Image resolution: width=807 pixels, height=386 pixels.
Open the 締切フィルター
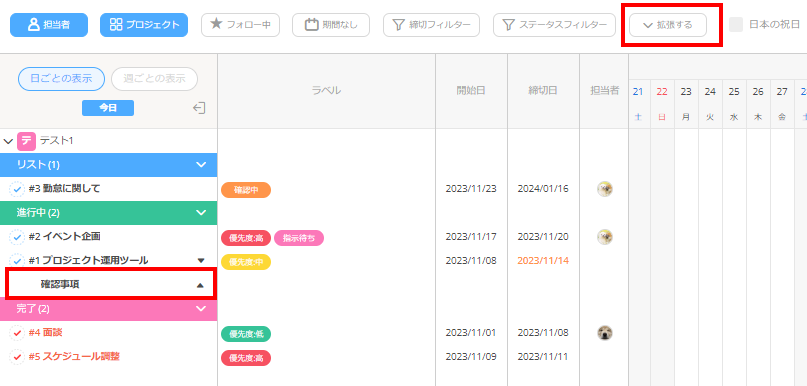[431, 25]
